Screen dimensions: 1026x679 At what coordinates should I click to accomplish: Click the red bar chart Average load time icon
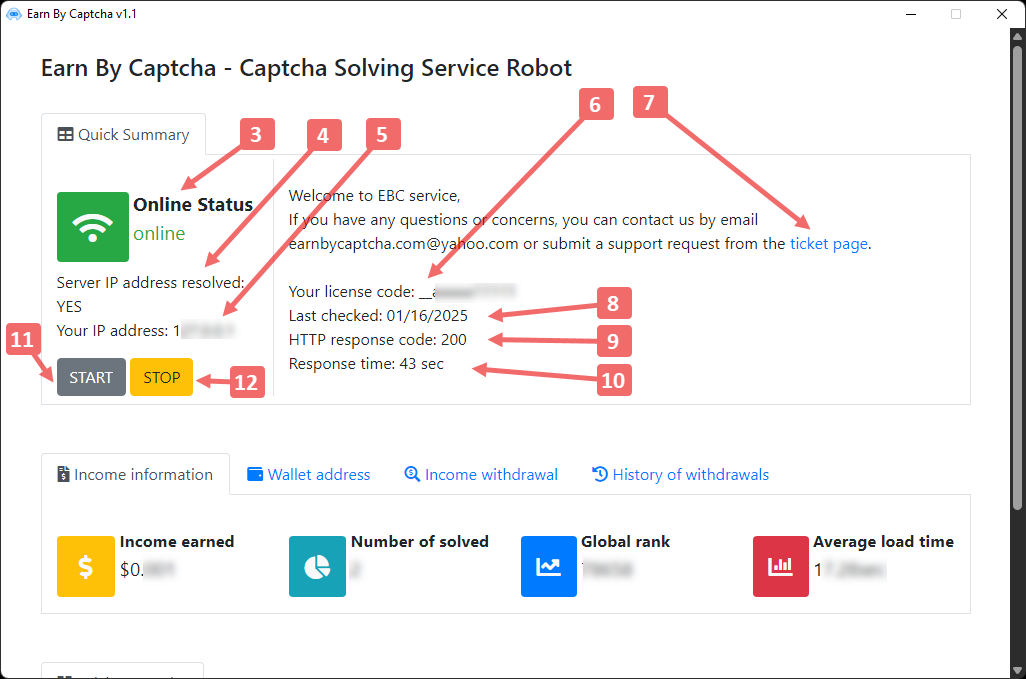[781, 566]
